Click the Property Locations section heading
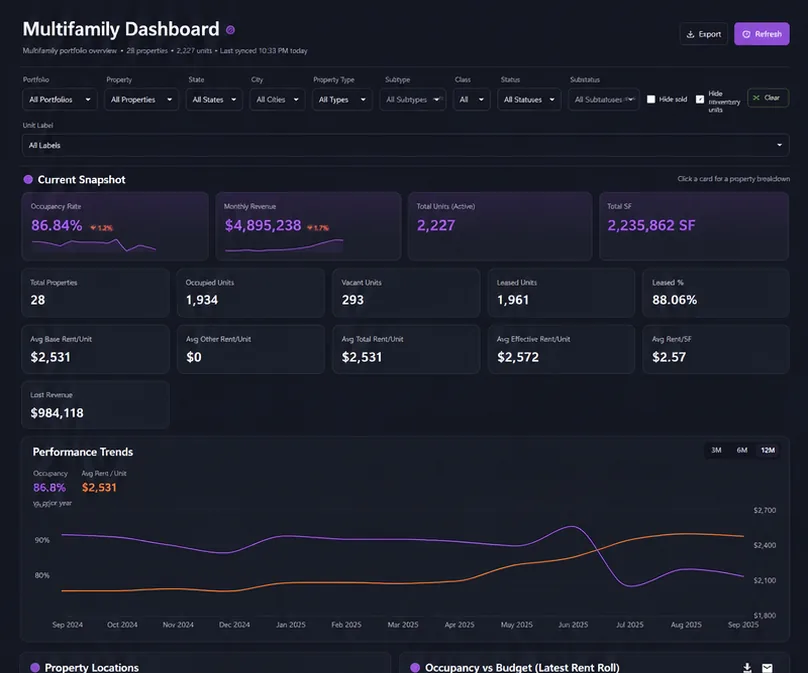The image size is (808, 673). coord(92,667)
